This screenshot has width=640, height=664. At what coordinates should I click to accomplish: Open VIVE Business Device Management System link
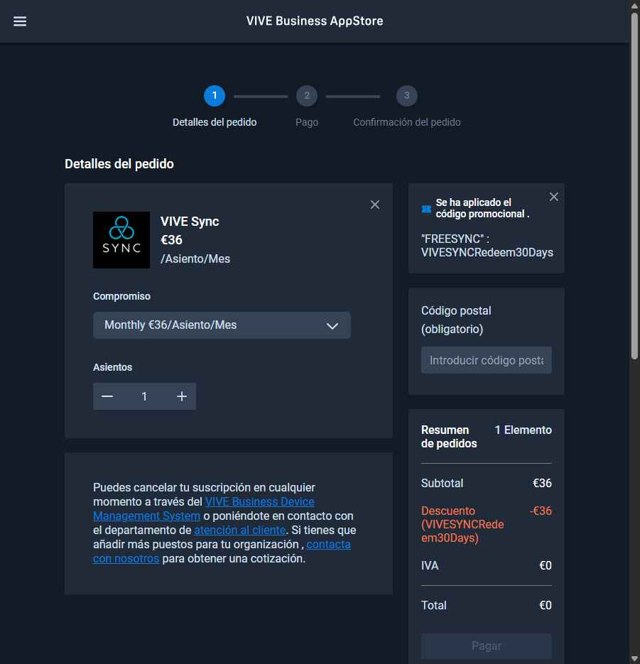point(204,509)
